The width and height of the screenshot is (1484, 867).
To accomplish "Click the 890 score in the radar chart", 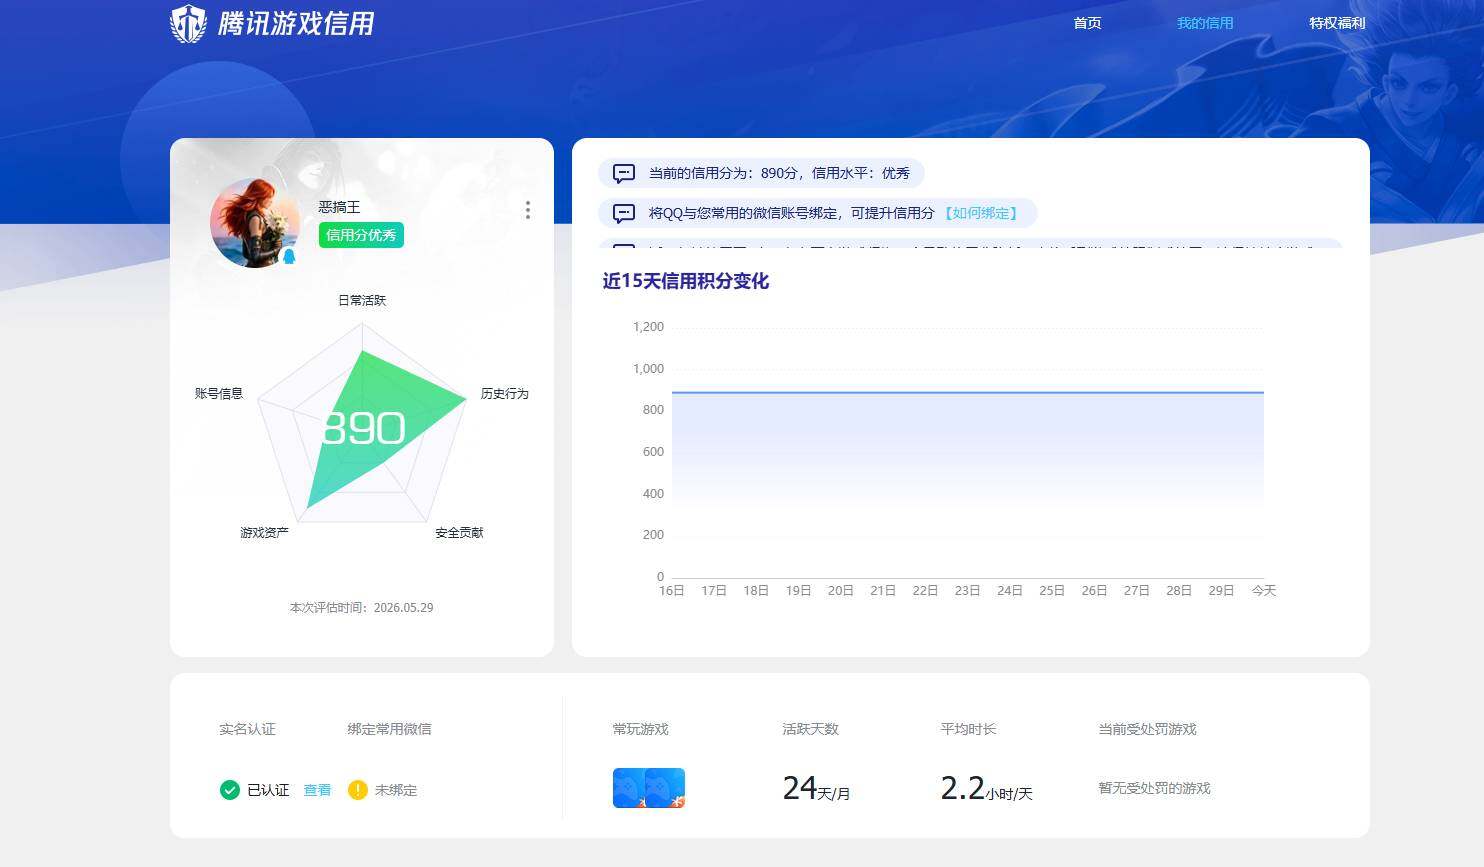I will click(364, 428).
